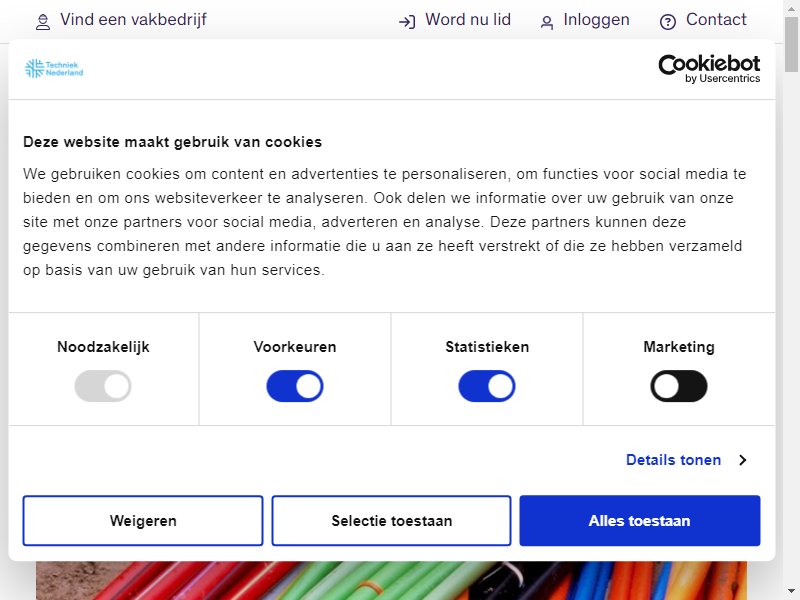Click the user profile icon beside Inloggen
Image resolution: width=800 pixels, height=600 pixels.
click(x=546, y=22)
